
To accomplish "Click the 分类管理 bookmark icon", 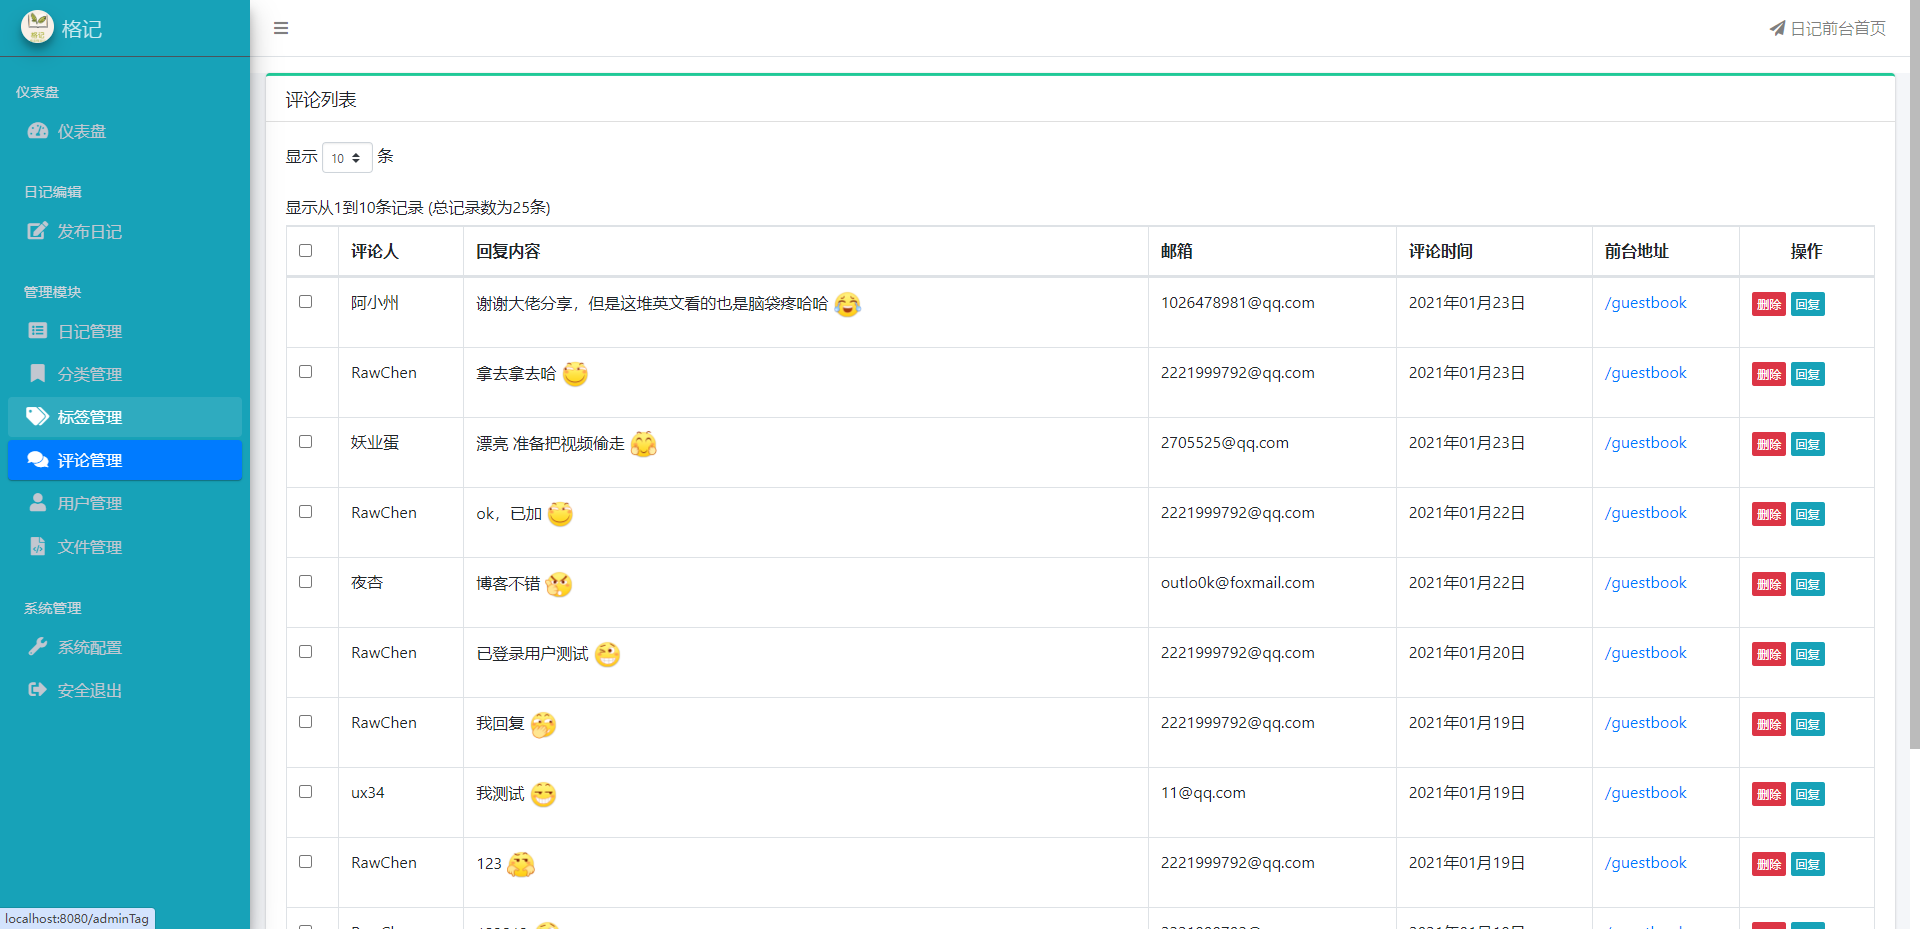I will pos(38,373).
